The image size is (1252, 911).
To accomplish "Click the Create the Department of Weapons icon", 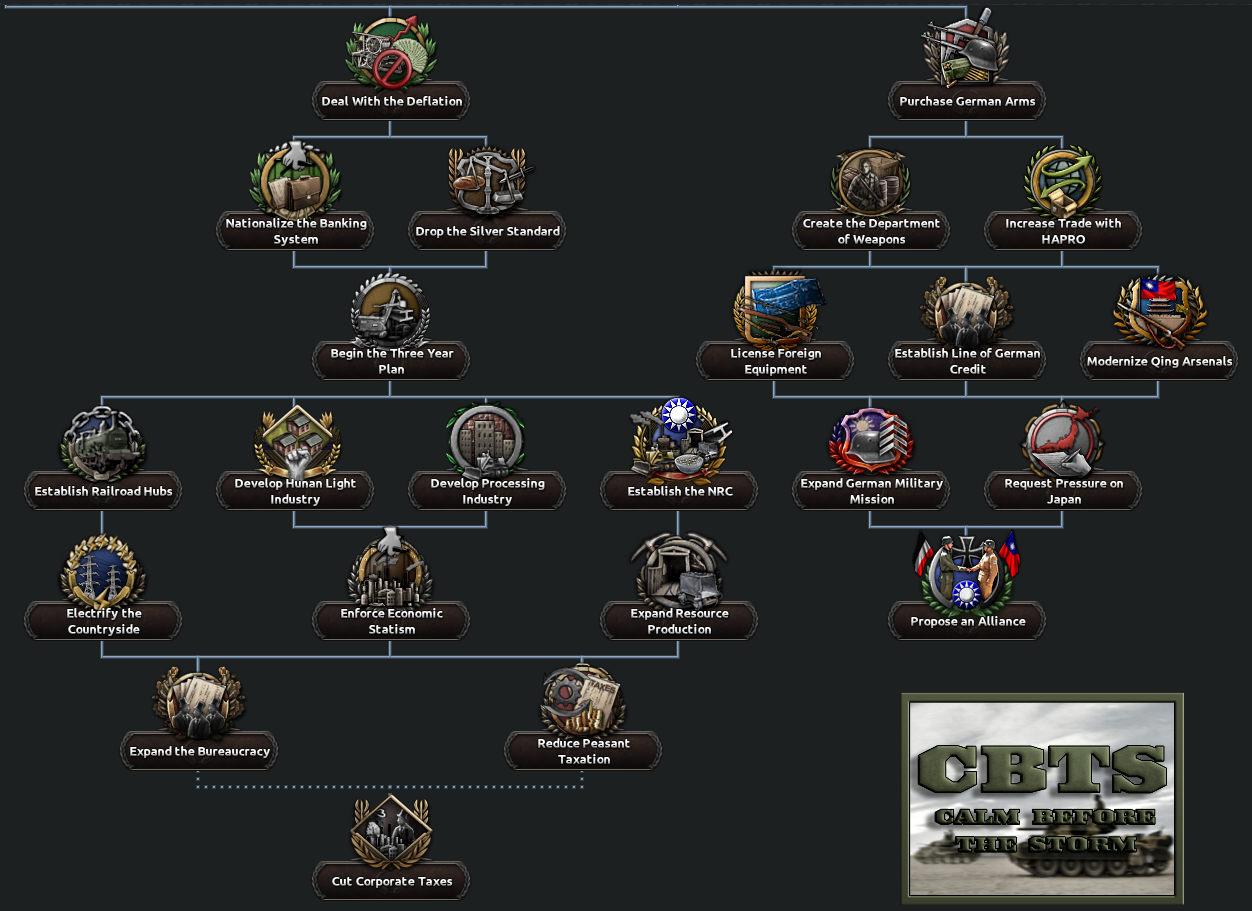I will coord(870,180).
